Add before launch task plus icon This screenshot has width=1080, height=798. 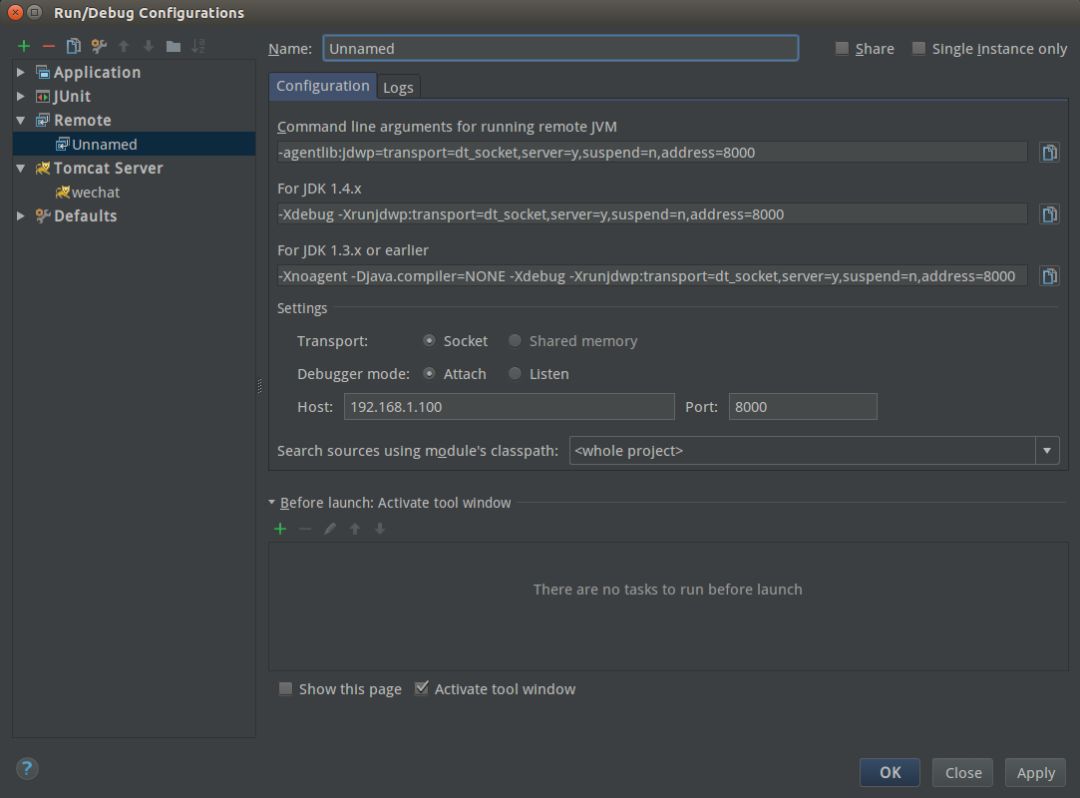click(280, 529)
